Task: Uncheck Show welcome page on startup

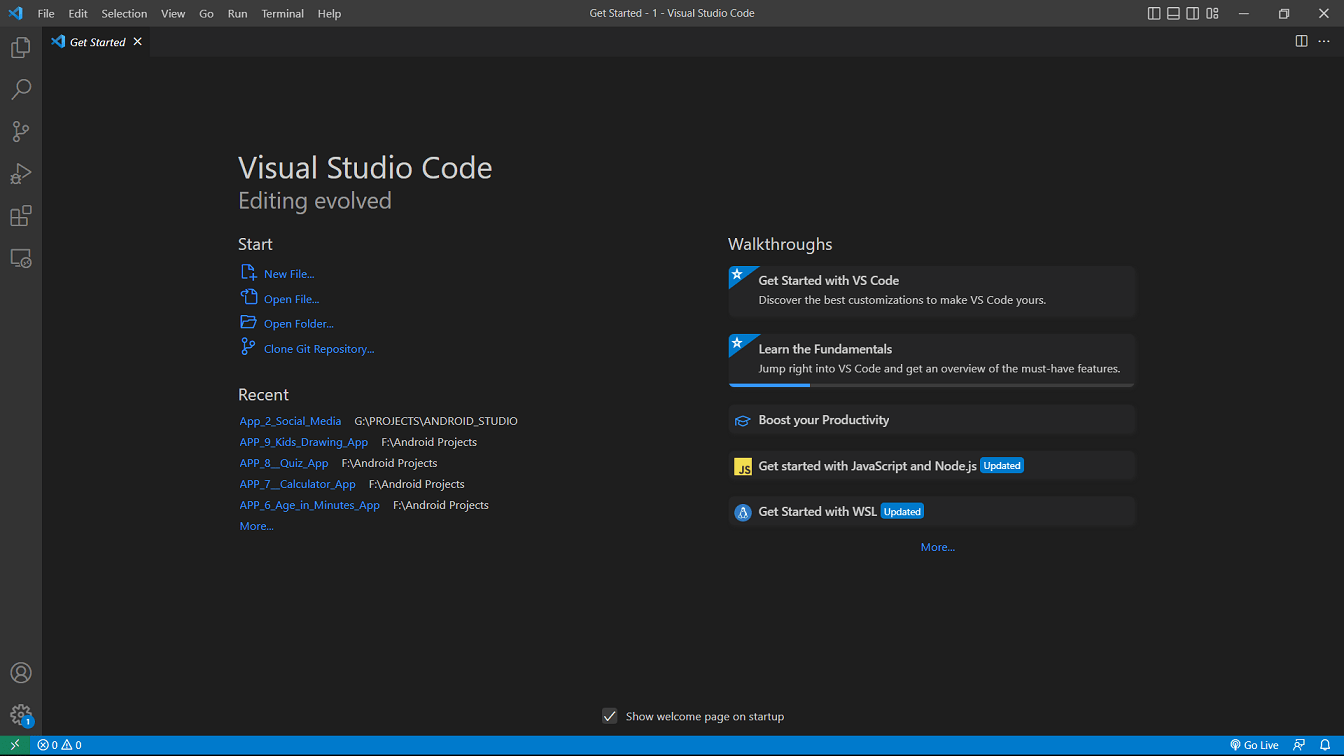Action: click(x=610, y=716)
